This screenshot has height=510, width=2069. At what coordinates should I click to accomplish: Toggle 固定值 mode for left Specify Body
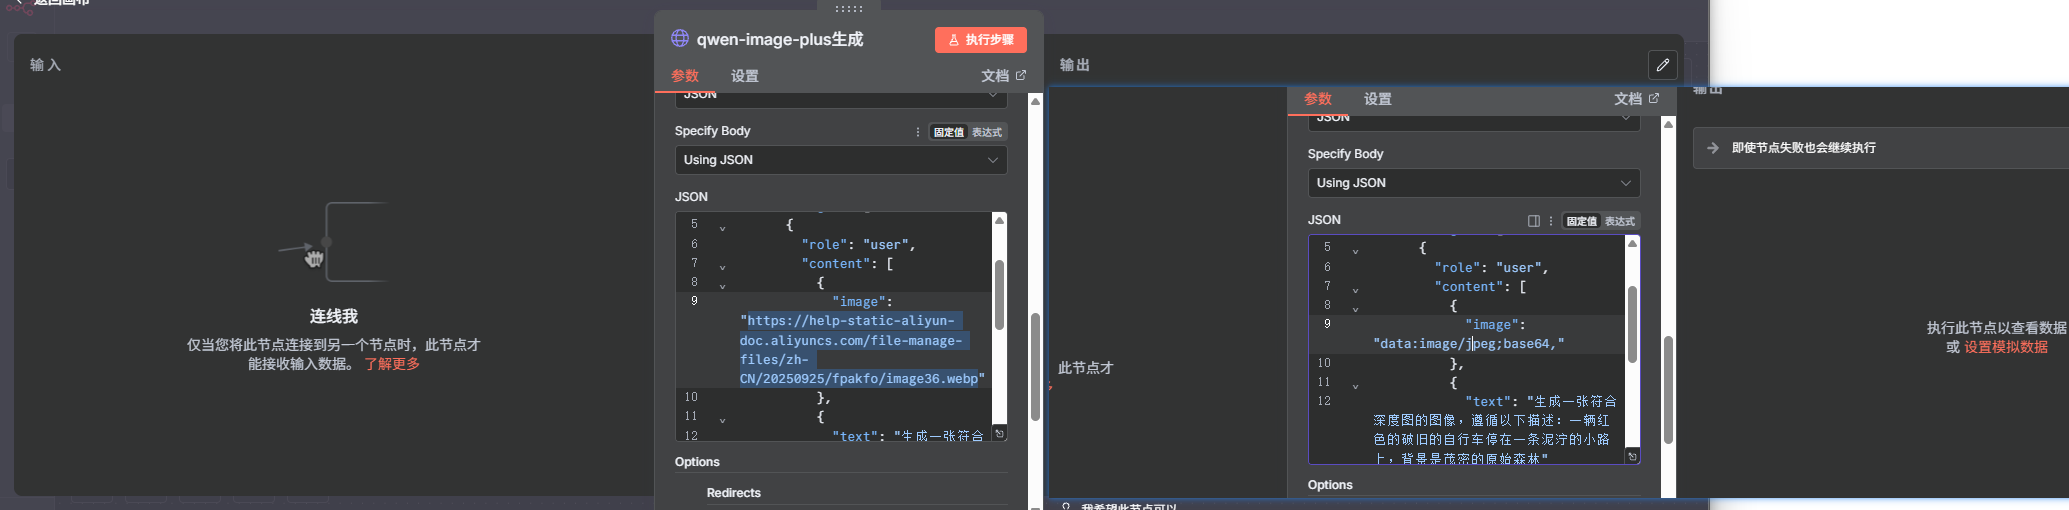coord(948,132)
